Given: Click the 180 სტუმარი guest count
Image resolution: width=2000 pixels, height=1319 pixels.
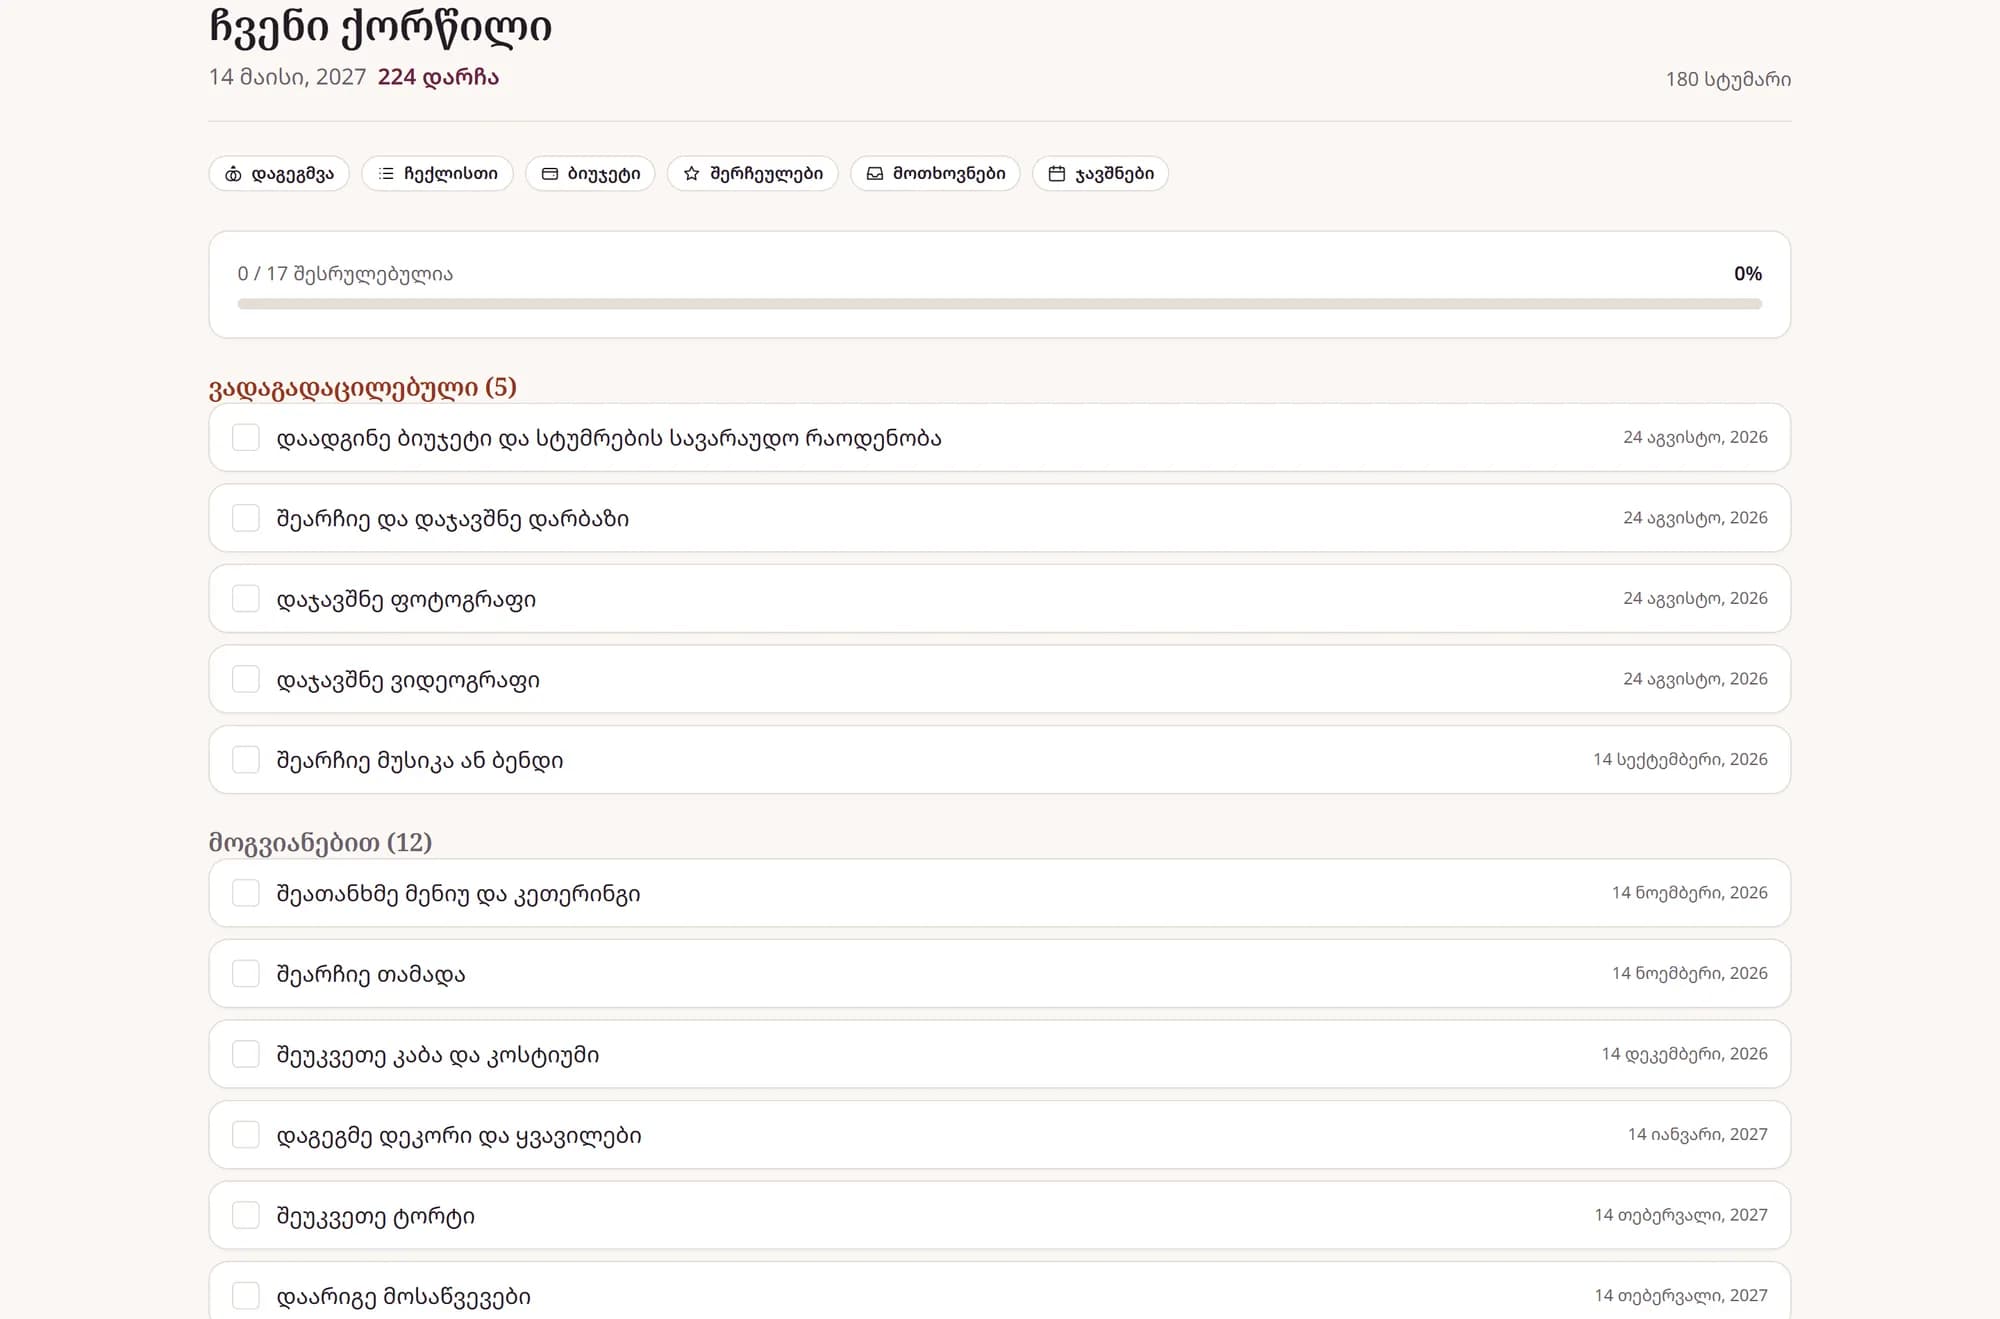Looking at the screenshot, I should (x=1728, y=79).
